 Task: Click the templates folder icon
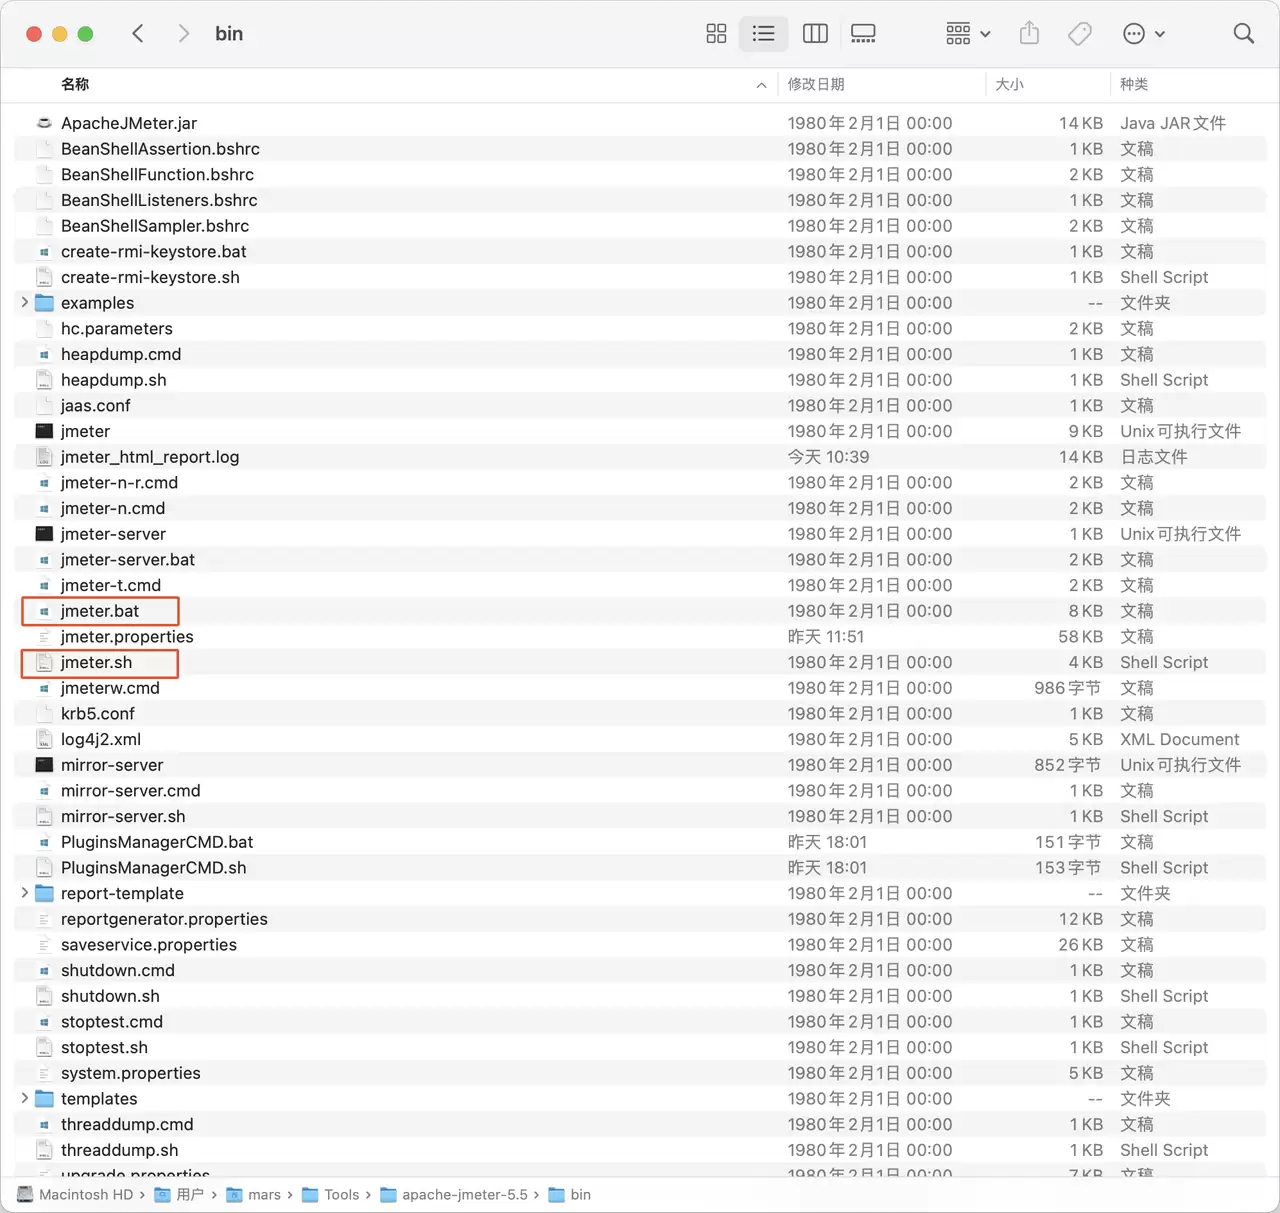44,1098
